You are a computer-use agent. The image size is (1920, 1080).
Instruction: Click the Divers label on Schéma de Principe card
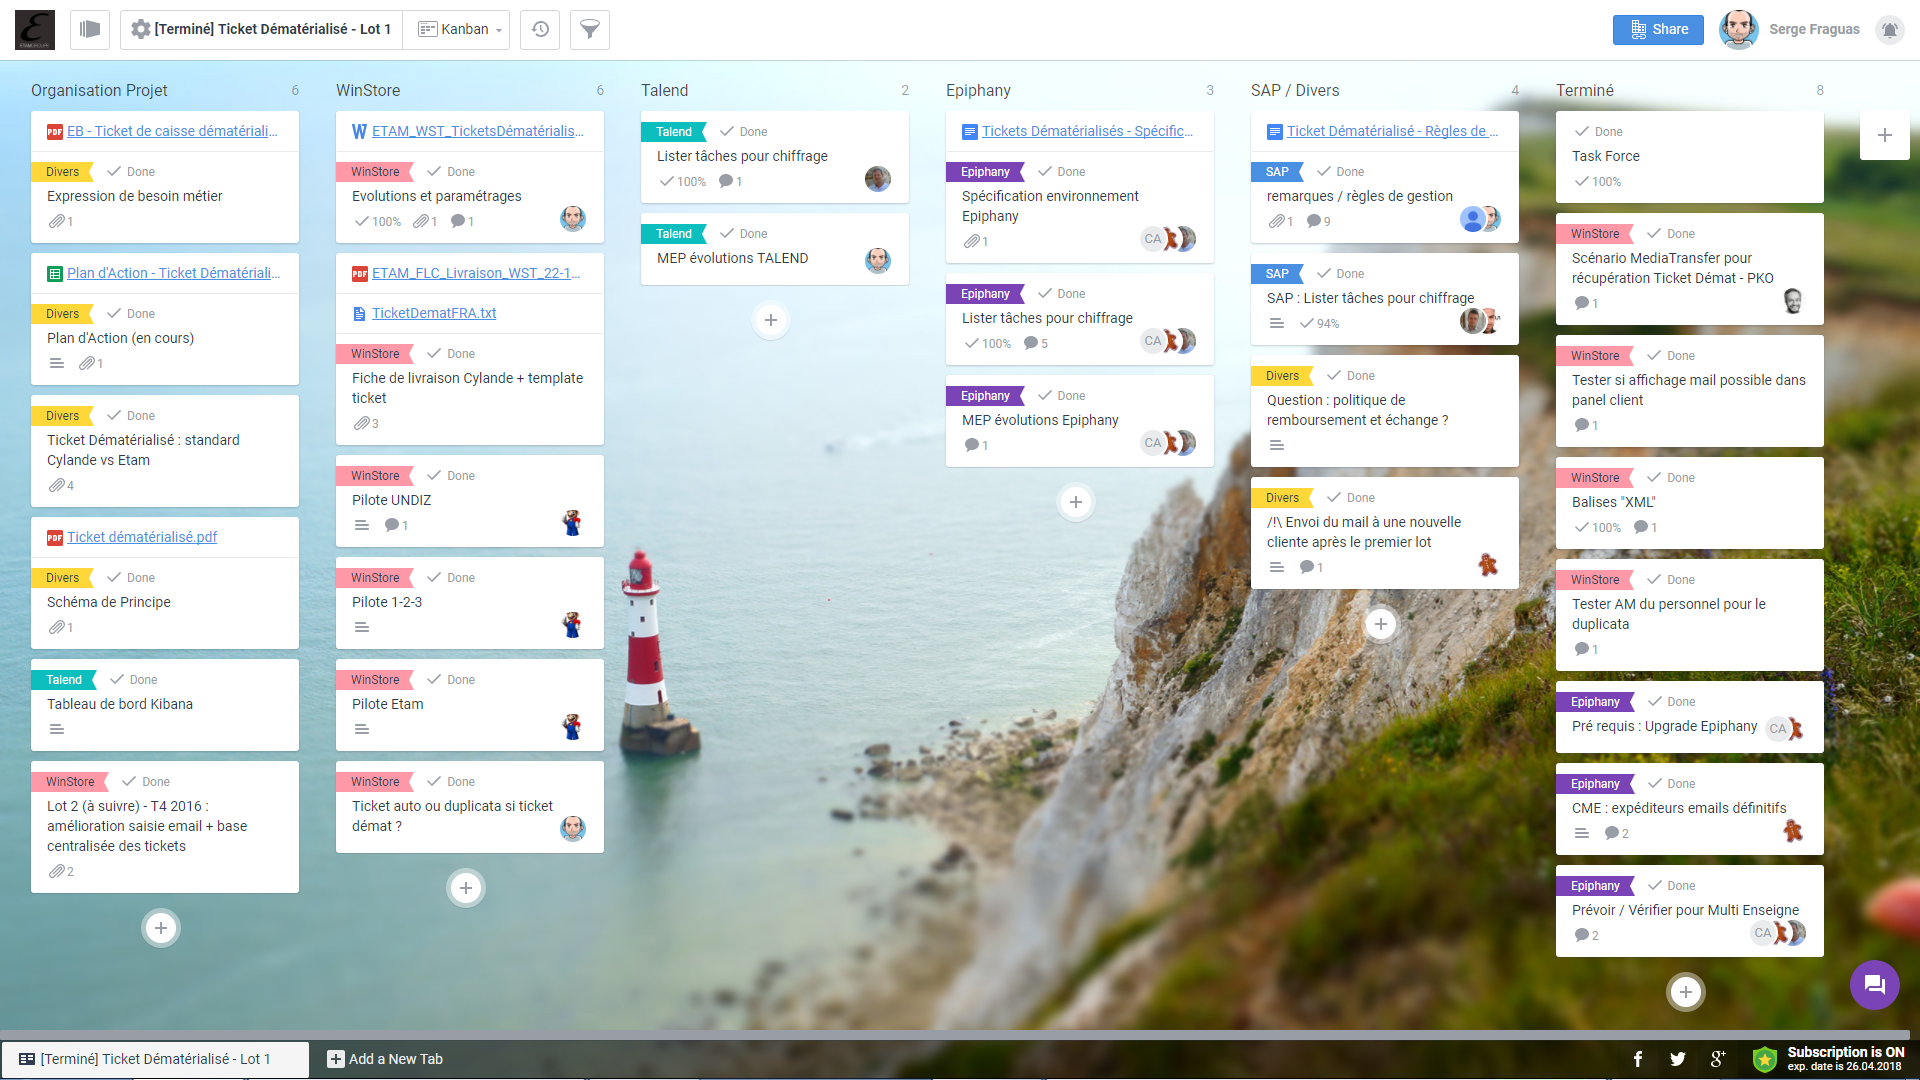[62, 578]
